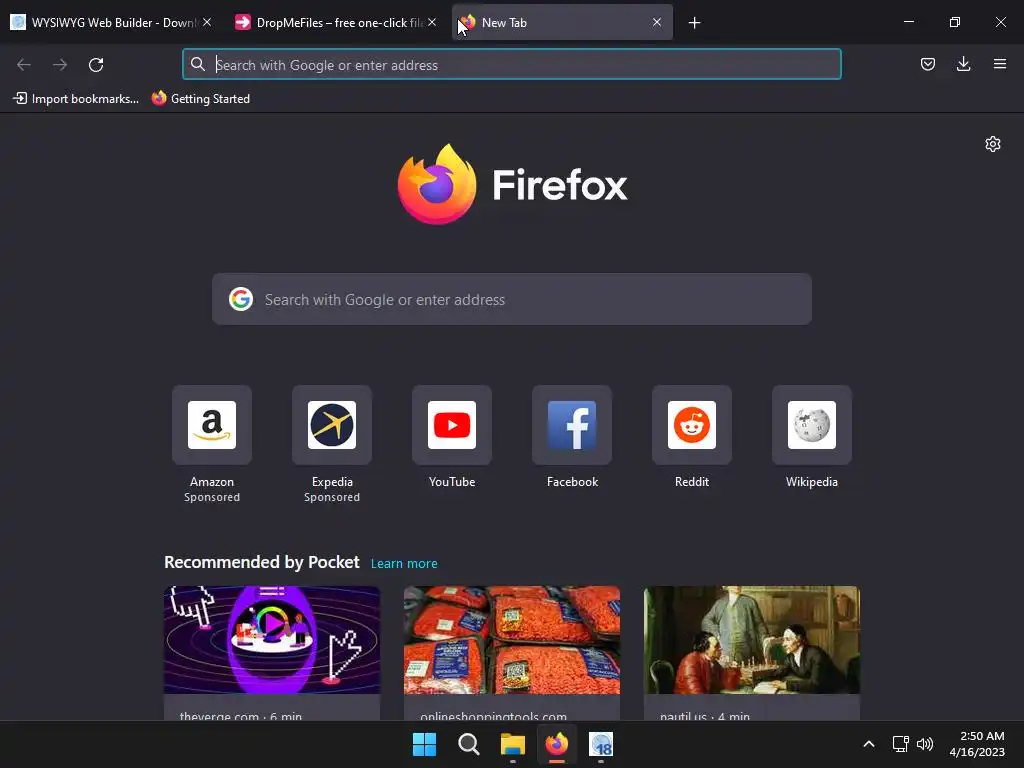
Task: Open a new tab with plus button
Action: (x=694, y=23)
